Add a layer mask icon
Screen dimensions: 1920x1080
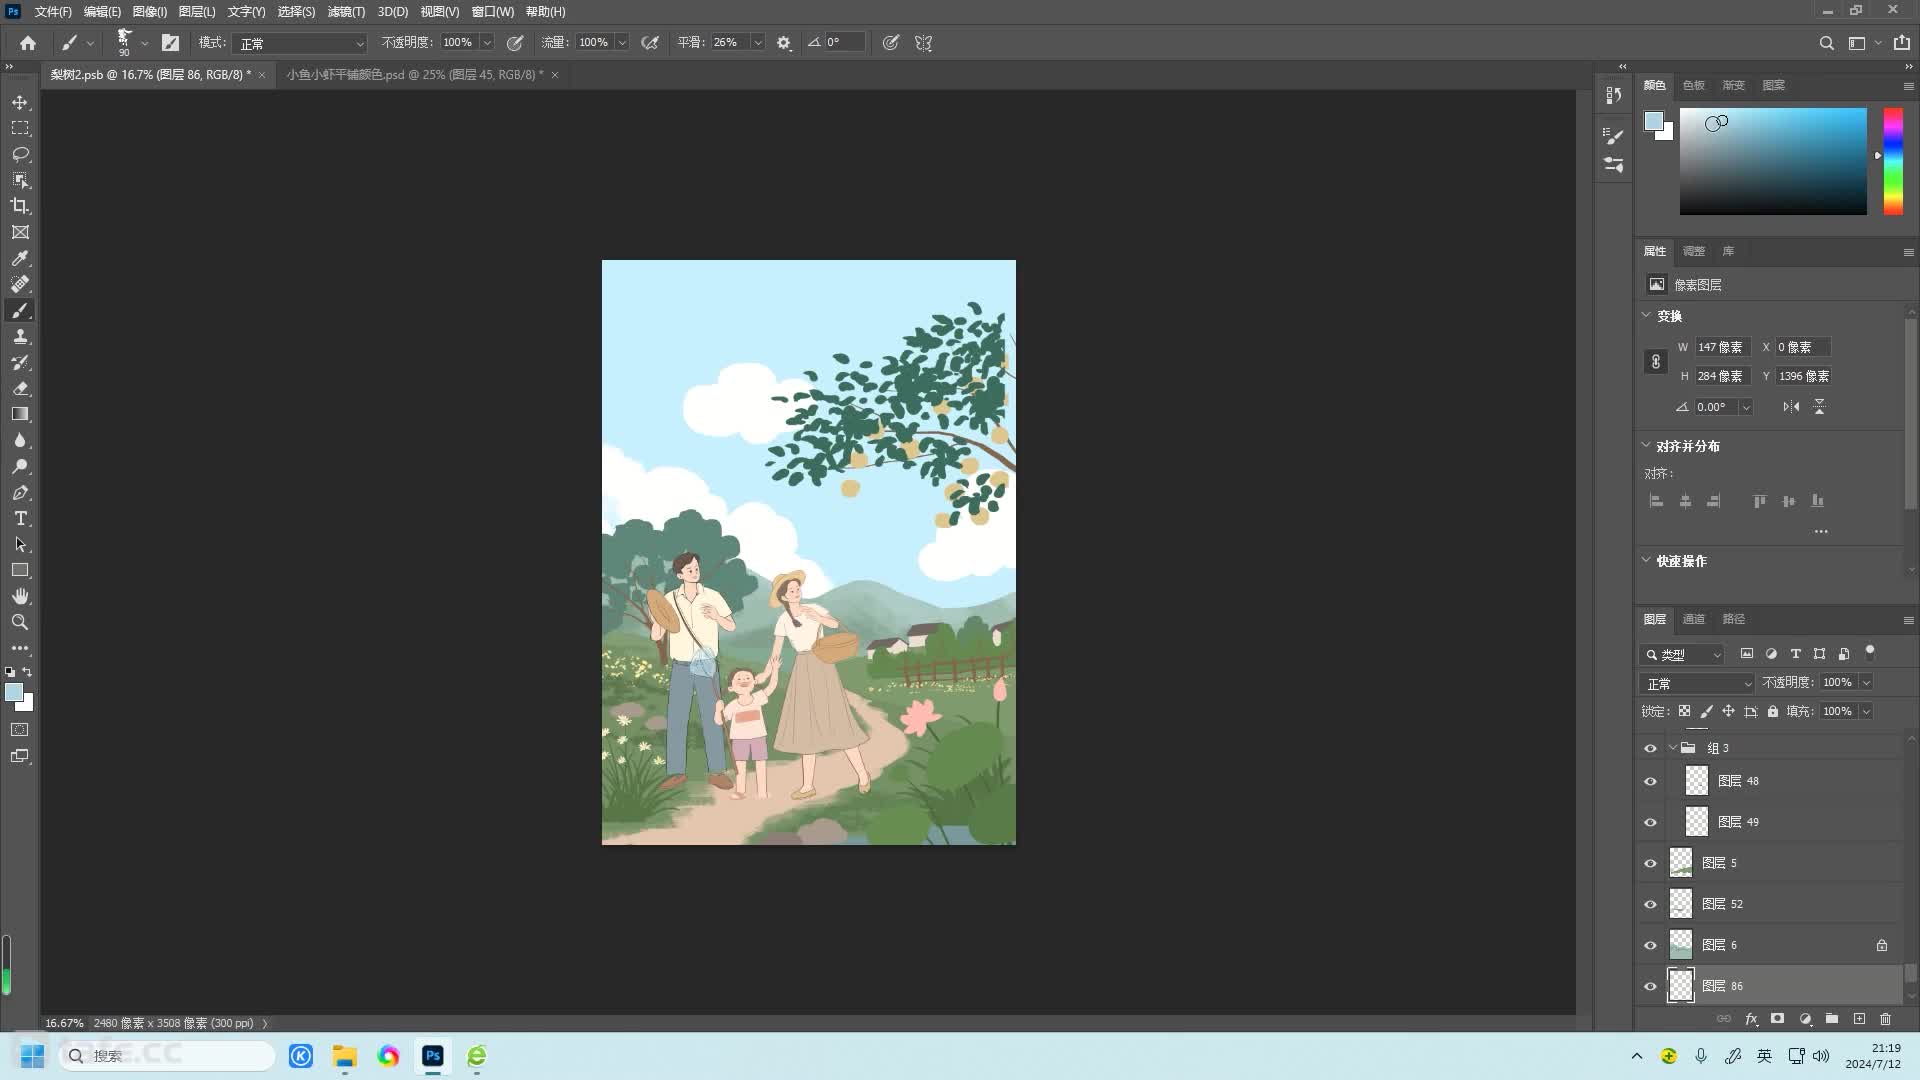point(1777,1019)
